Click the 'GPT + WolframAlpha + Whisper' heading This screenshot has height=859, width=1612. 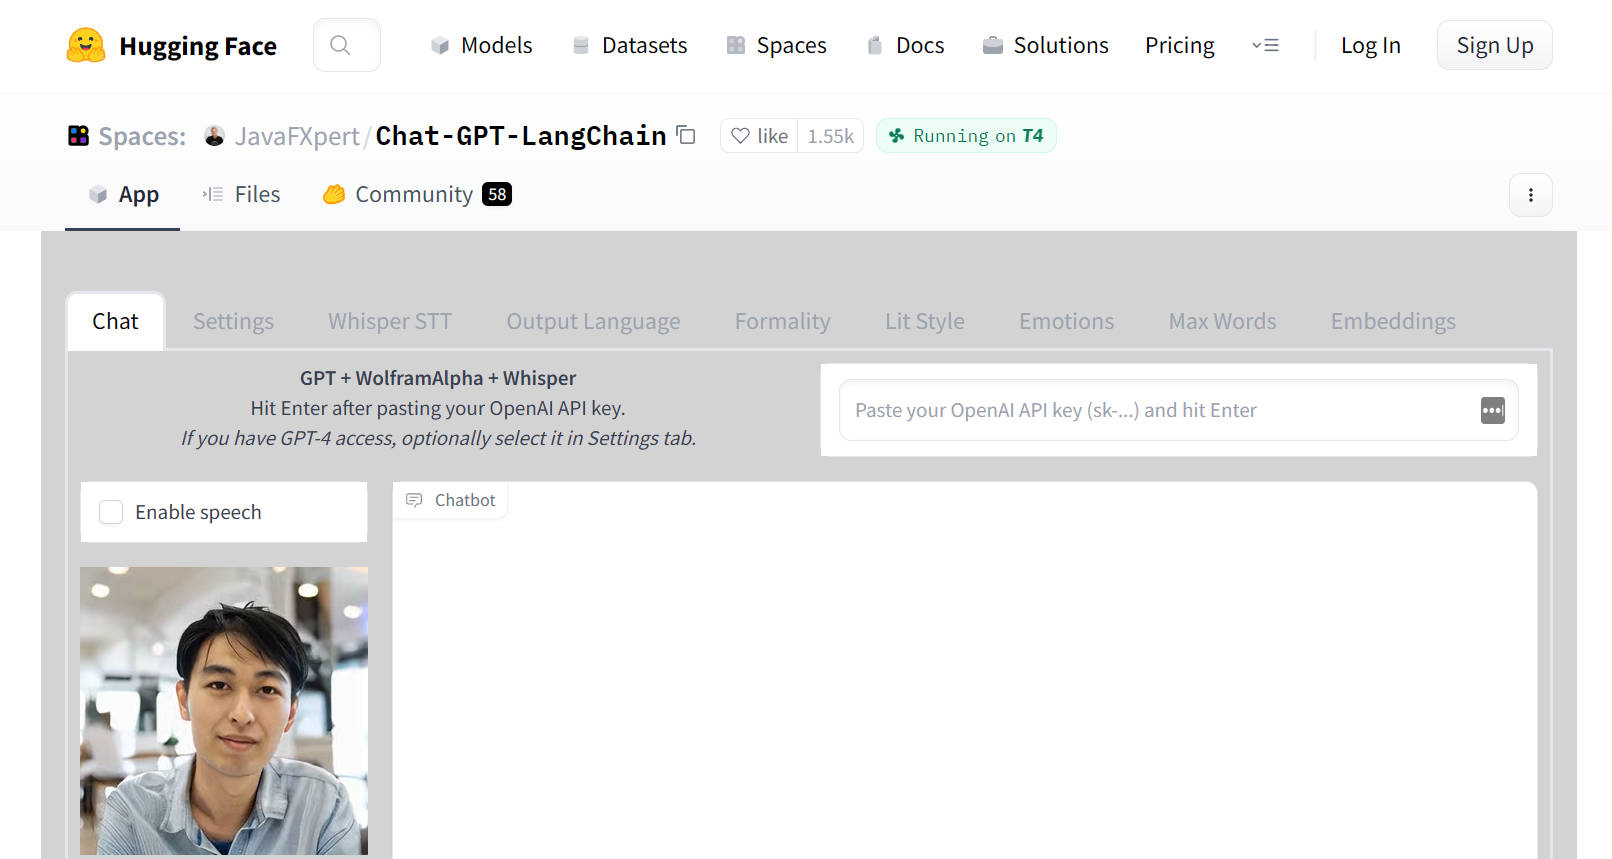click(x=438, y=378)
